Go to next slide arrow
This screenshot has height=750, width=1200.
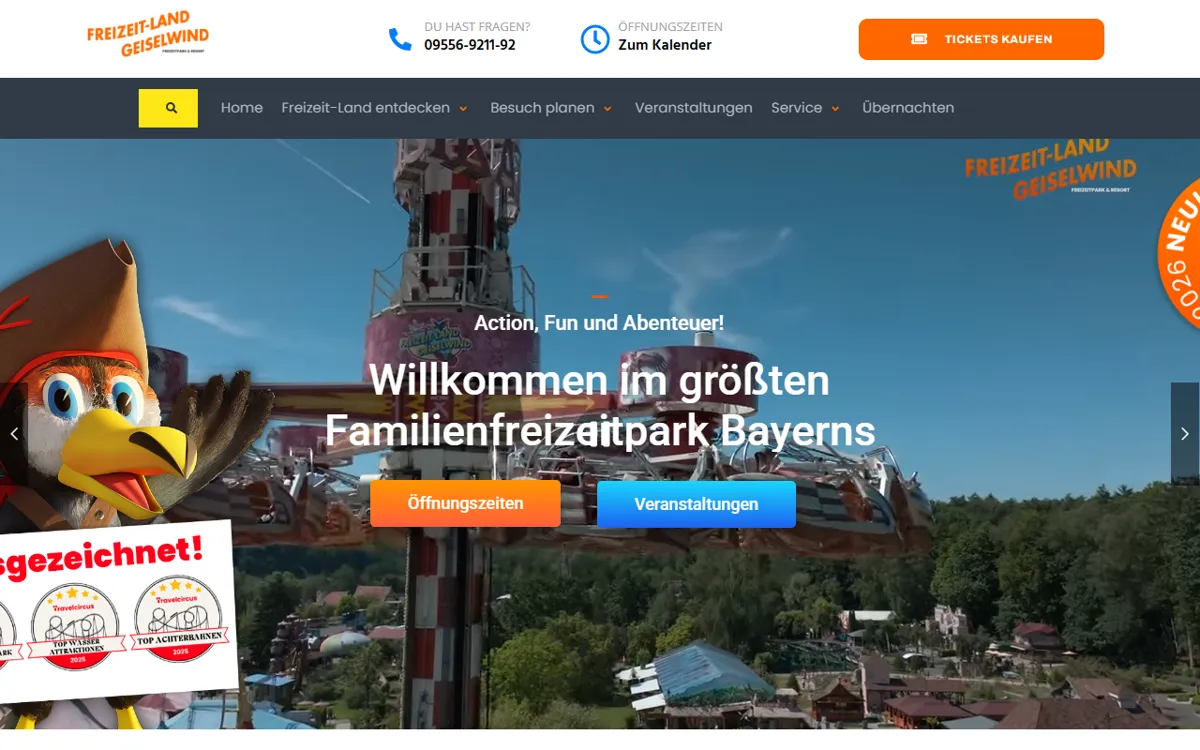(x=1185, y=434)
